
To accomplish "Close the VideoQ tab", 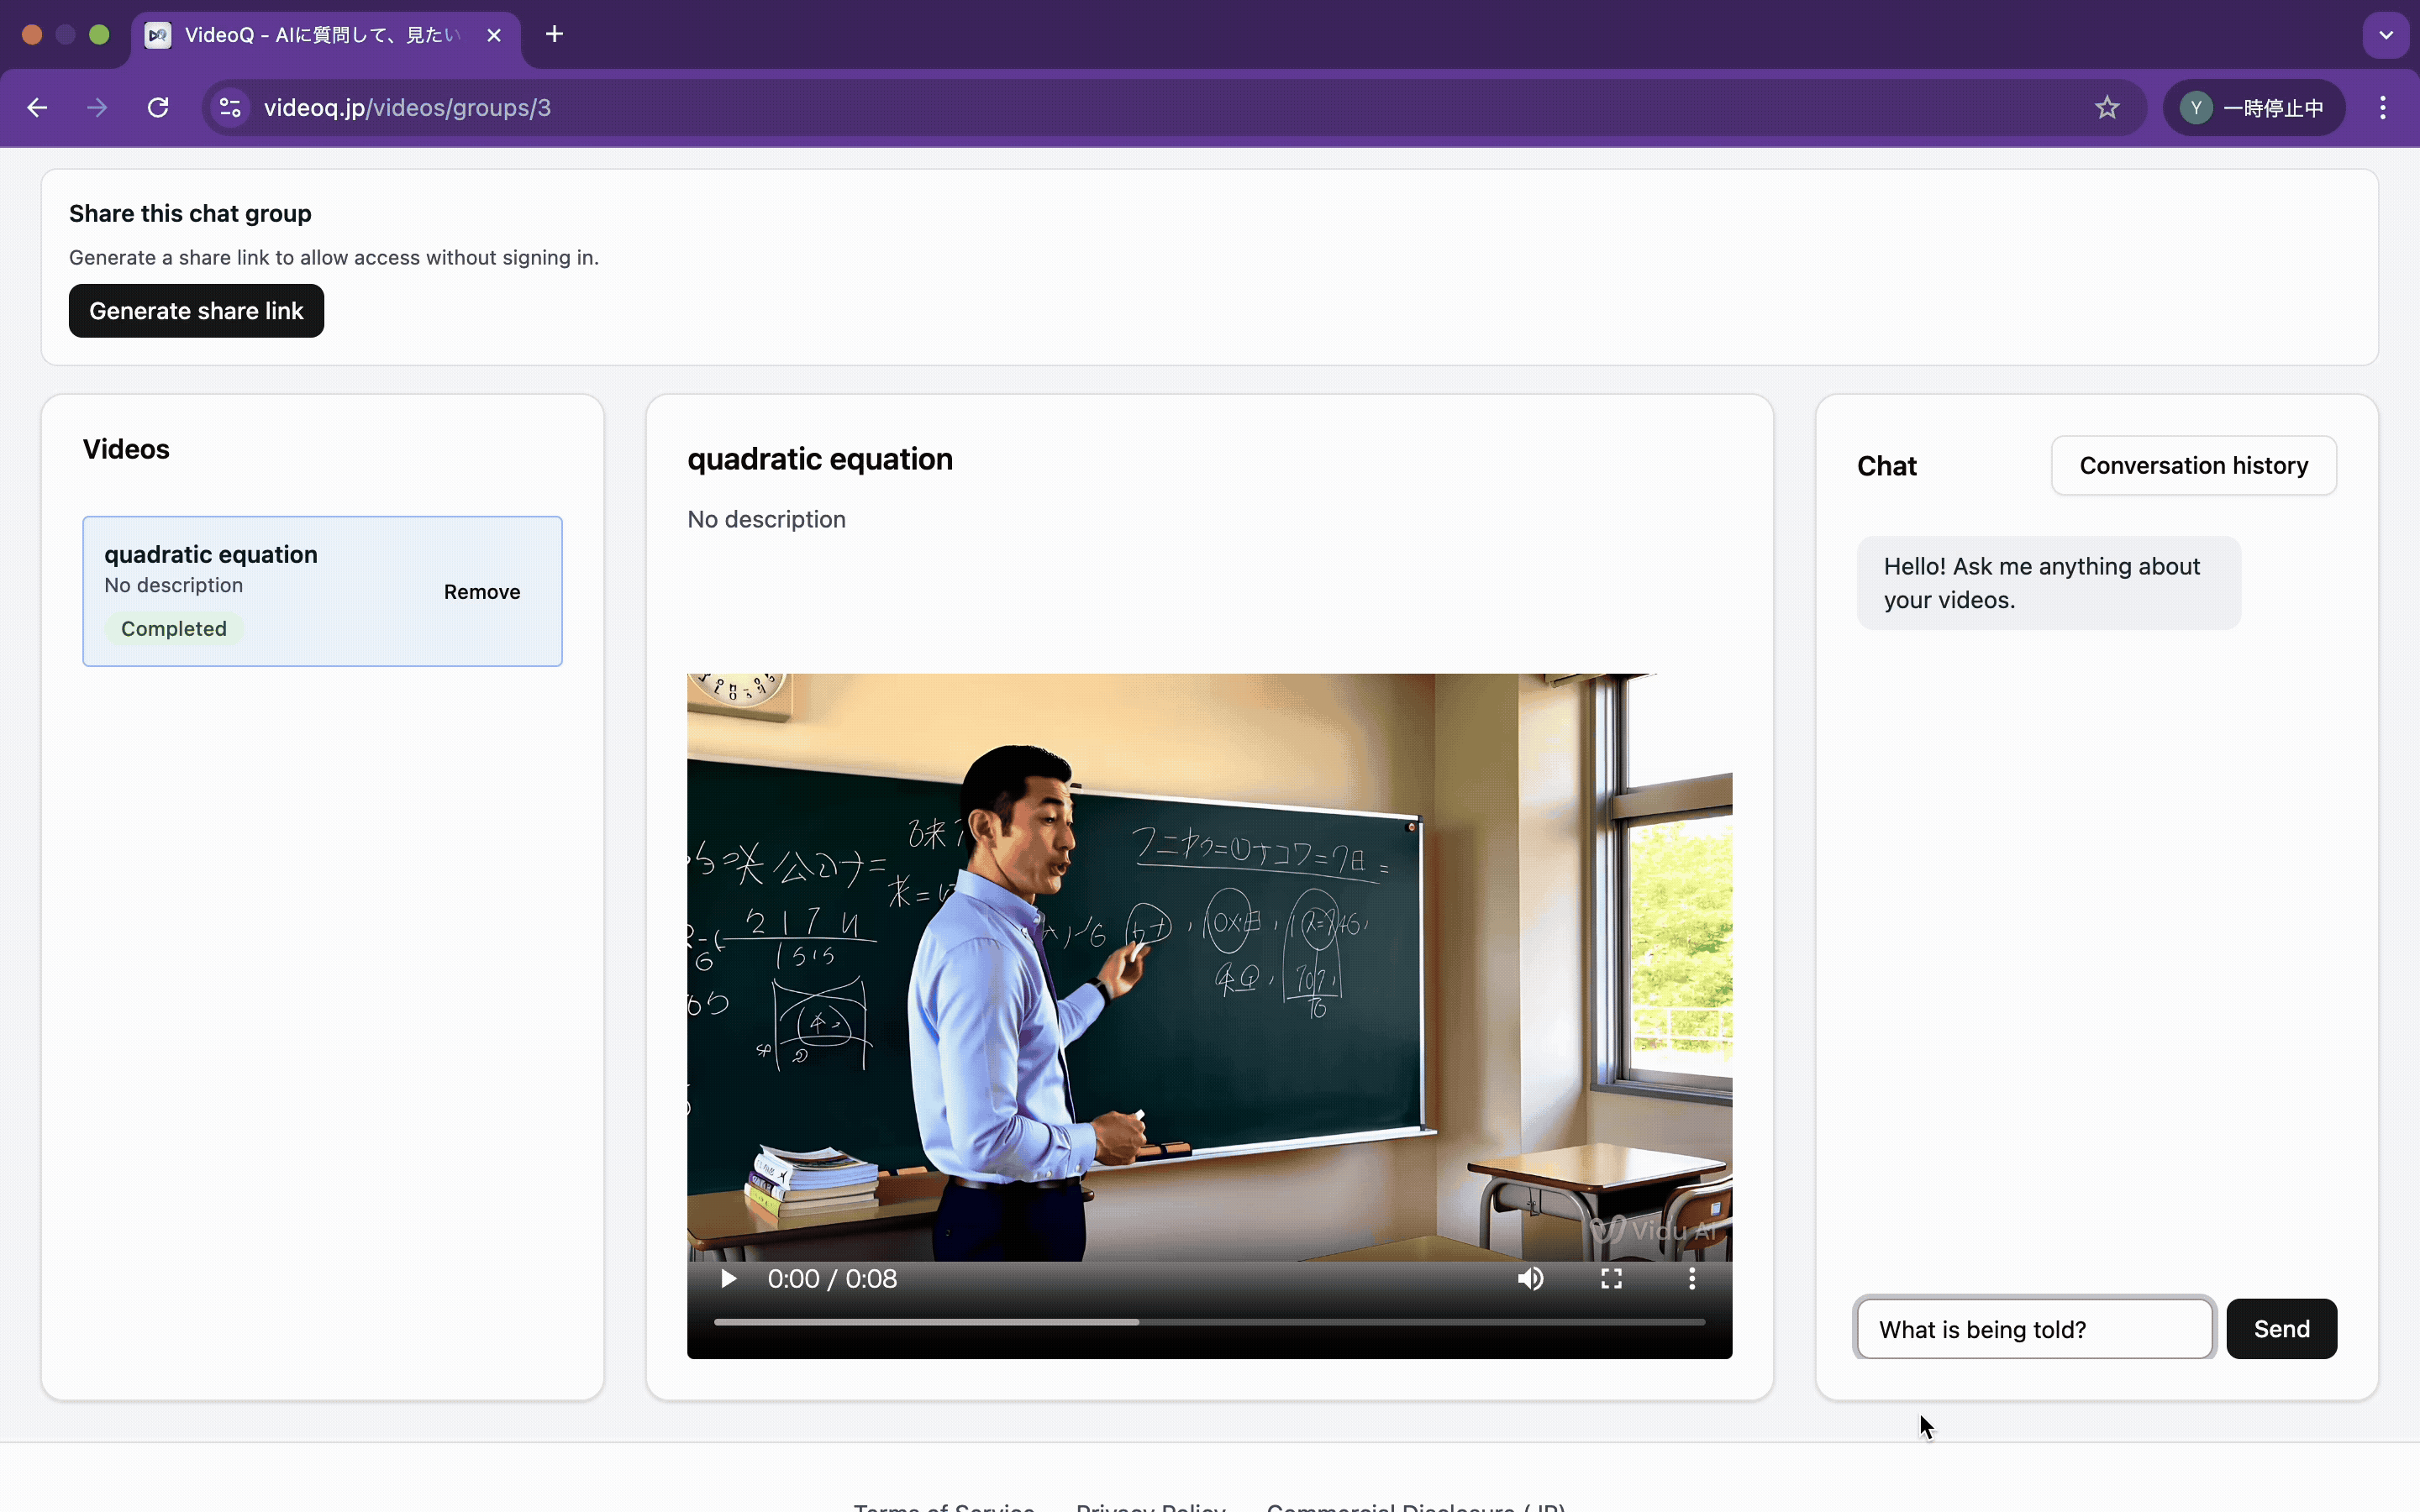I will 494,35.
